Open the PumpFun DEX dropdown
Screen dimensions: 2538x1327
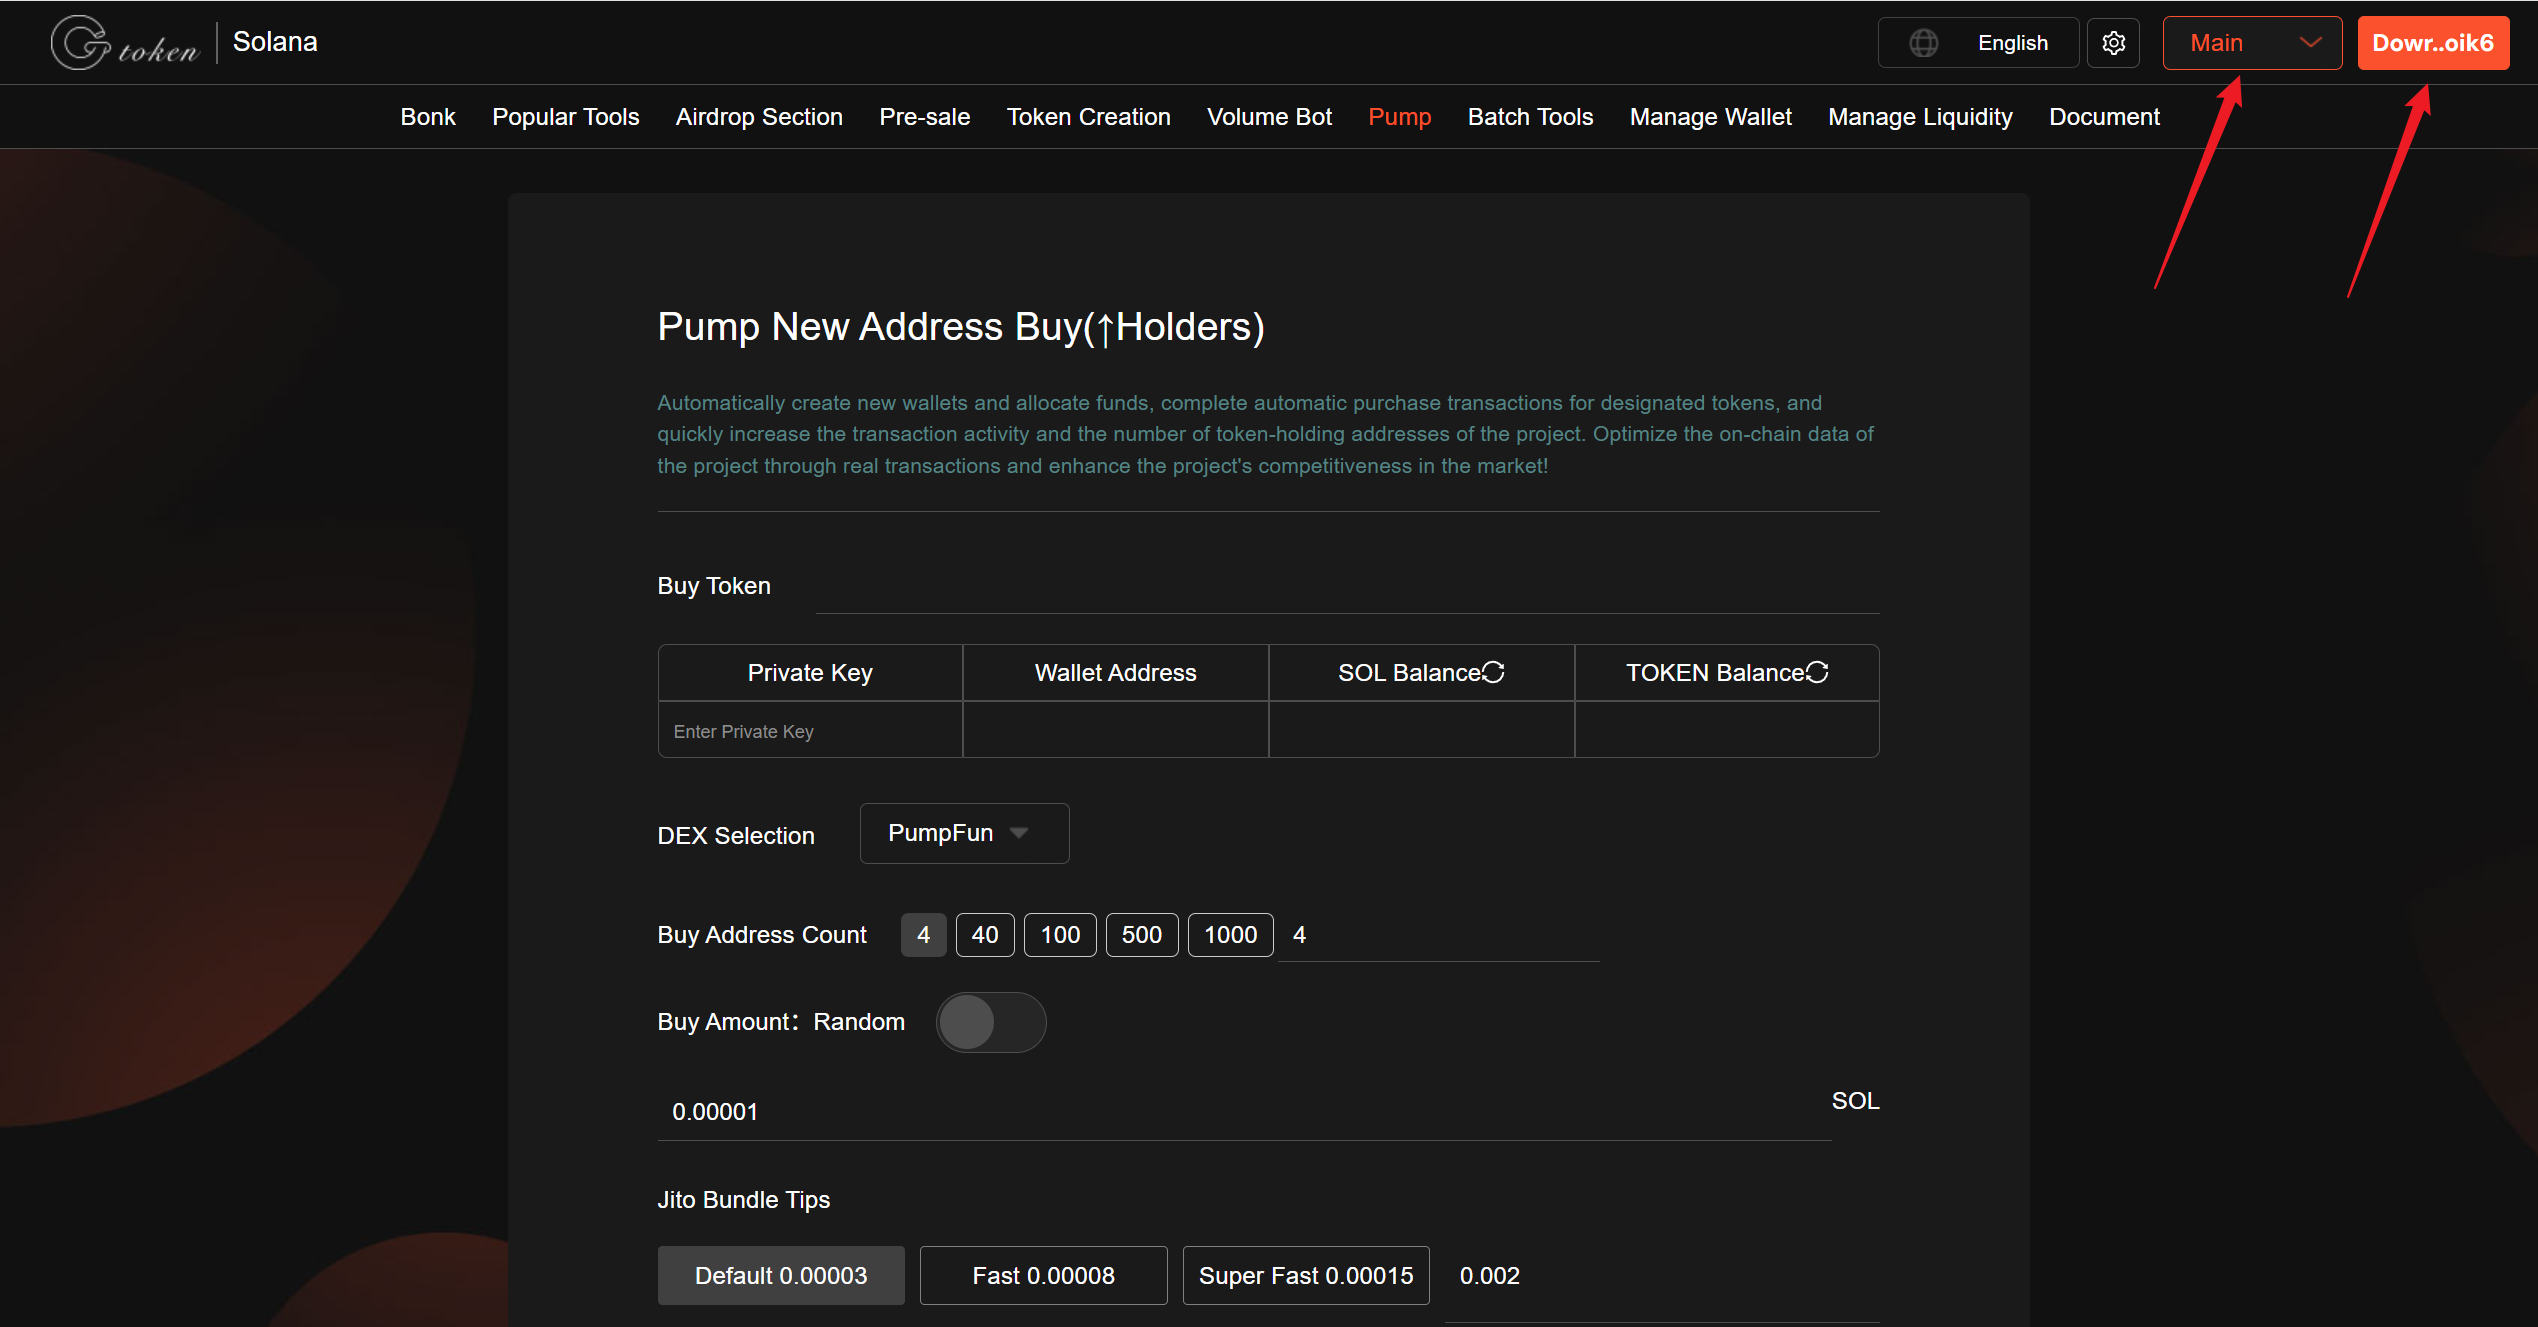pos(963,833)
